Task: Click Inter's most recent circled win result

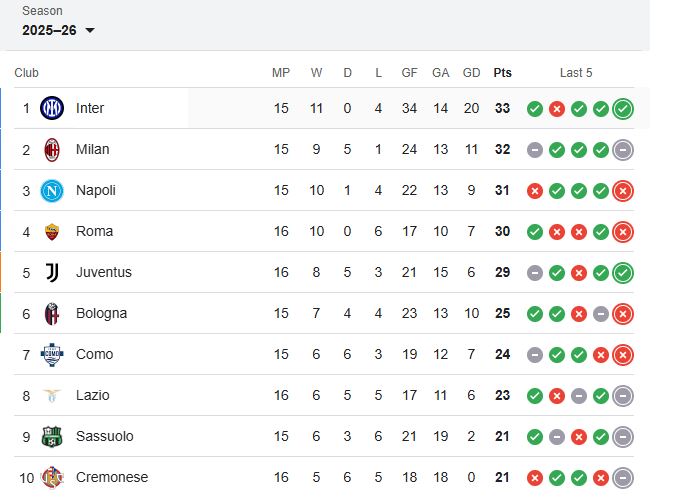Action: (x=623, y=108)
